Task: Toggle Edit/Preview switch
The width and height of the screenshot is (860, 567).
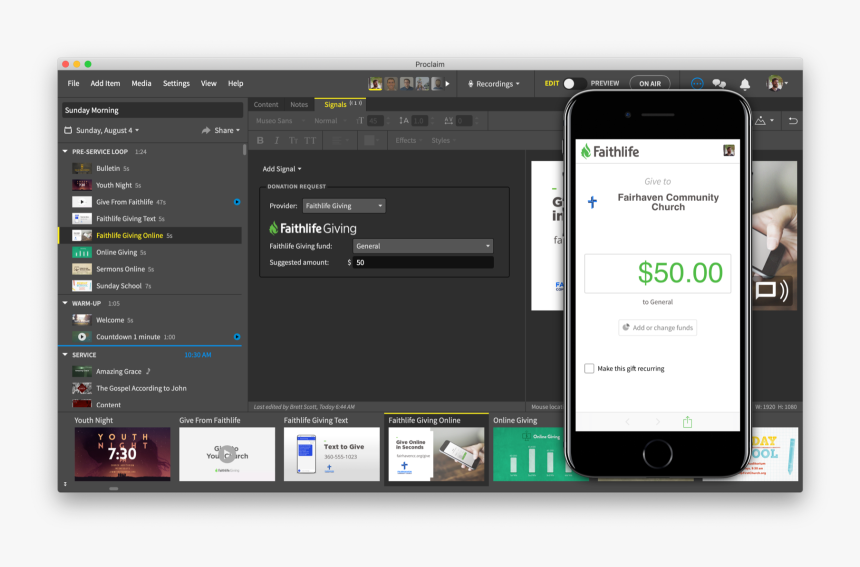Action: [x=574, y=83]
